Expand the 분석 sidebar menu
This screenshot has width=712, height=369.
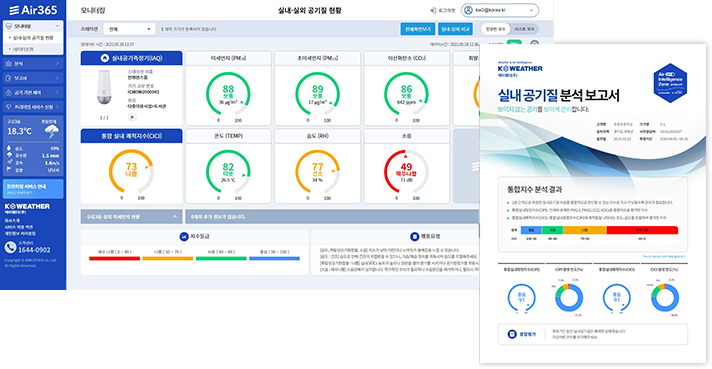33,64
